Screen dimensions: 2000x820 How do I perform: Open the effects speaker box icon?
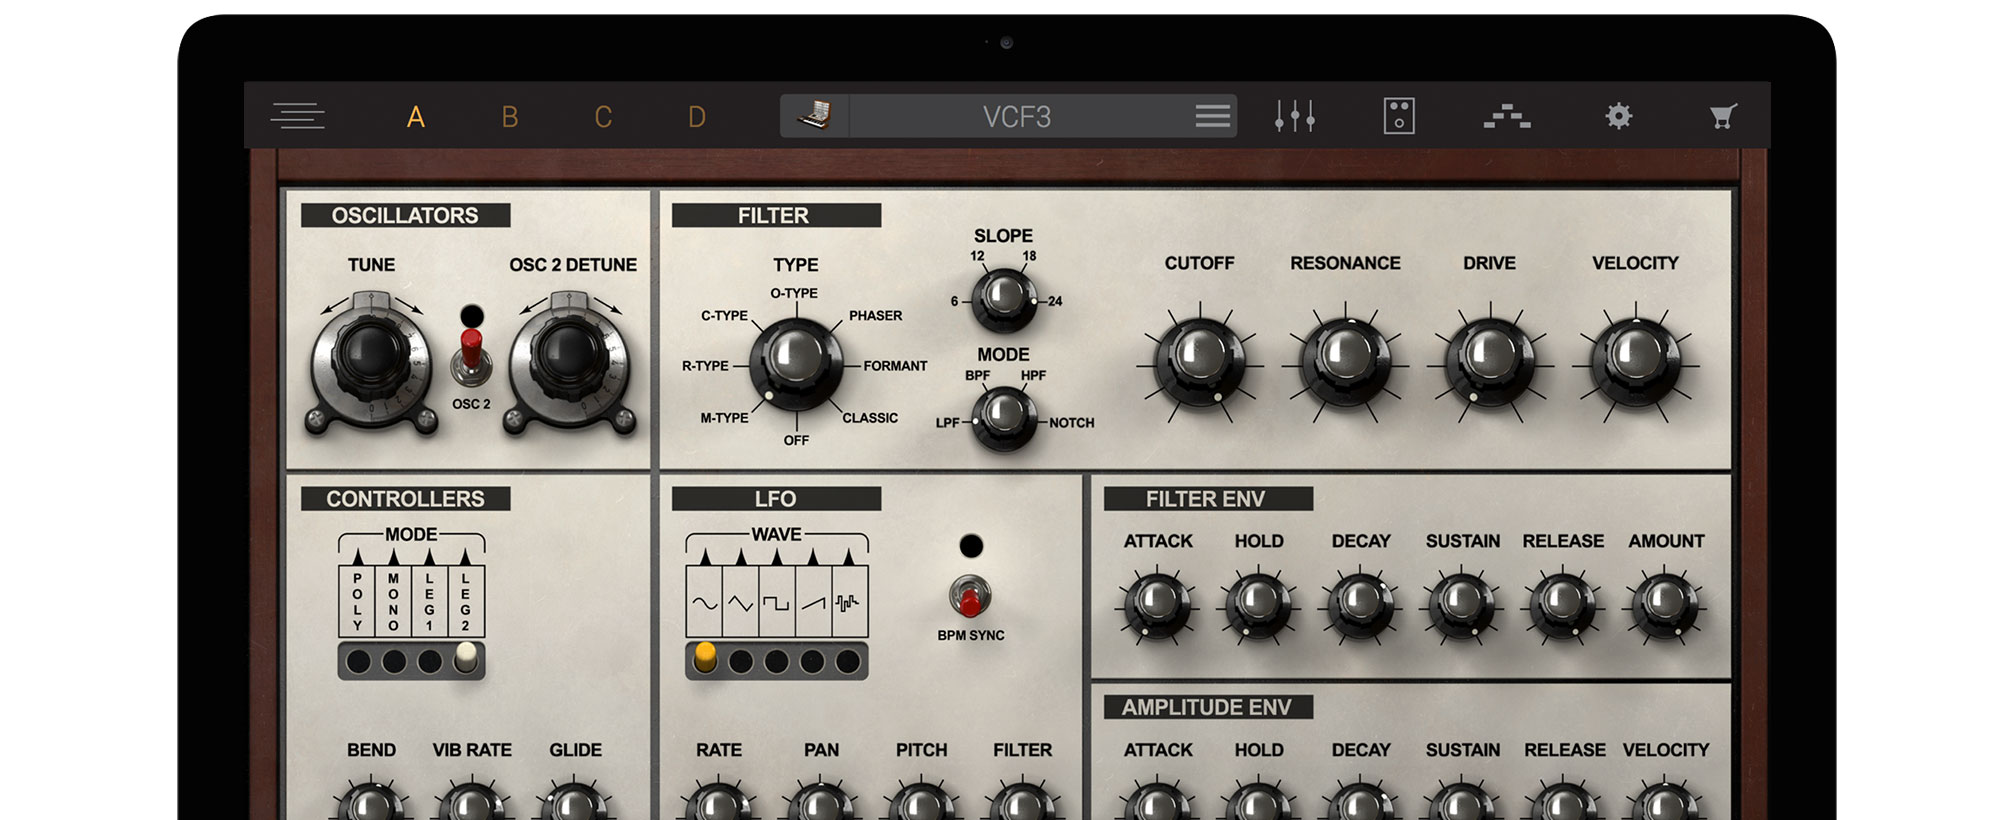click(x=1399, y=116)
